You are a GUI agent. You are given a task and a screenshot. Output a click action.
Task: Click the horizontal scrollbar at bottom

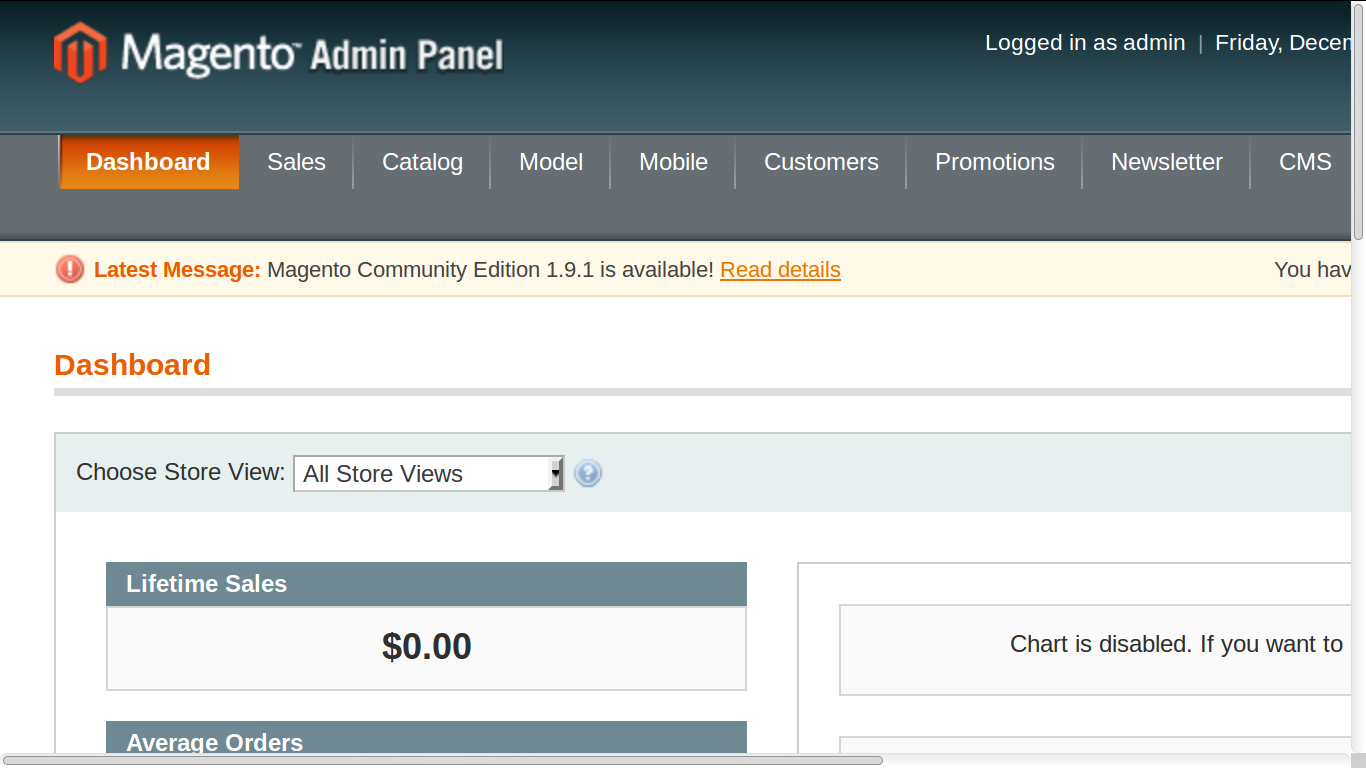point(442,761)
